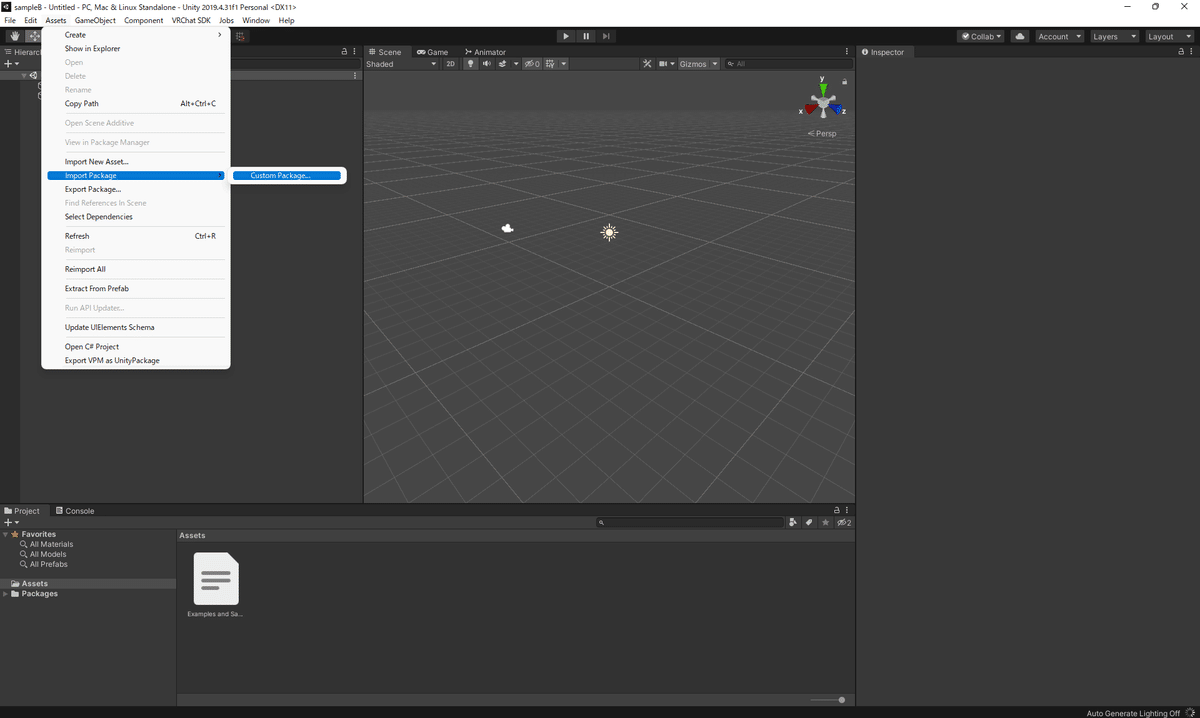Open the Shaded draw mode dropdown
The image size is (1200, 718).
pyautogui.click(x=401, y=64)
